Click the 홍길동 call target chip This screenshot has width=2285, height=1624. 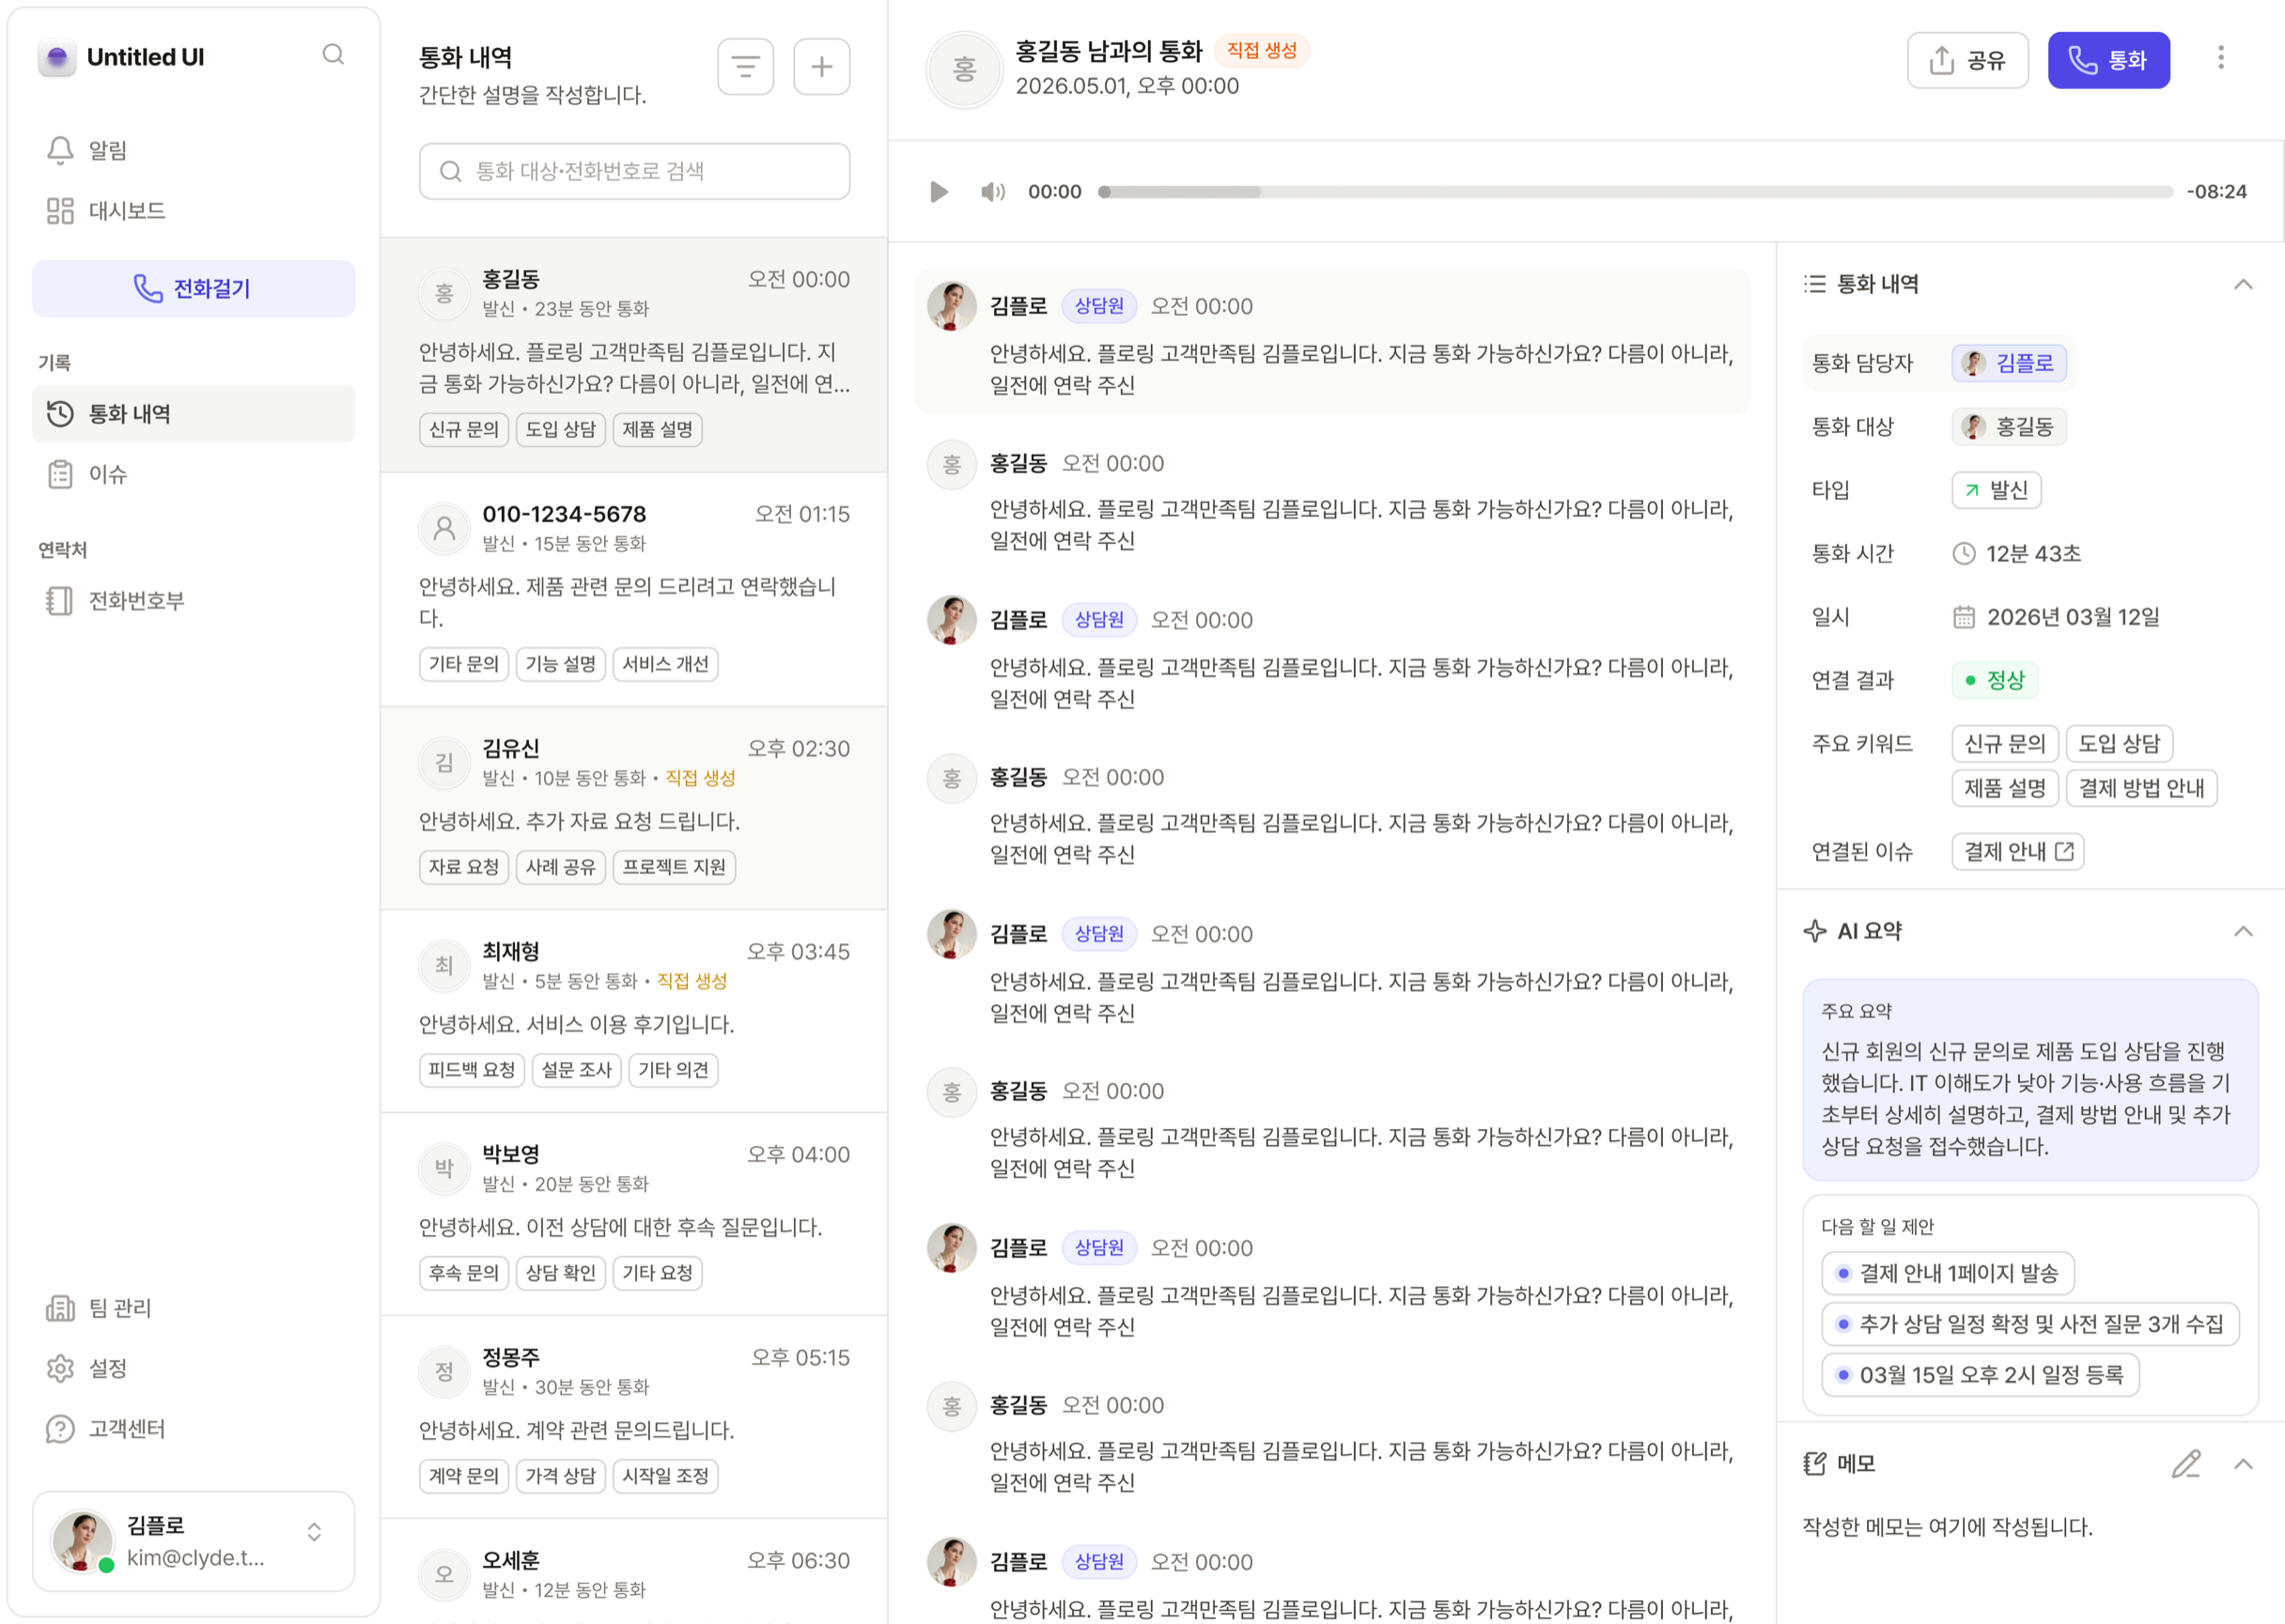coord(2009,427)
